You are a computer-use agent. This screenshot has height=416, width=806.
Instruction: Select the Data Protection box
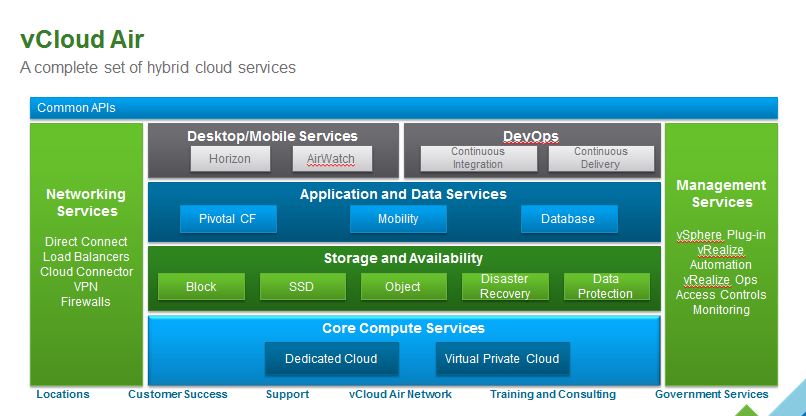click(x=606, y=287)
